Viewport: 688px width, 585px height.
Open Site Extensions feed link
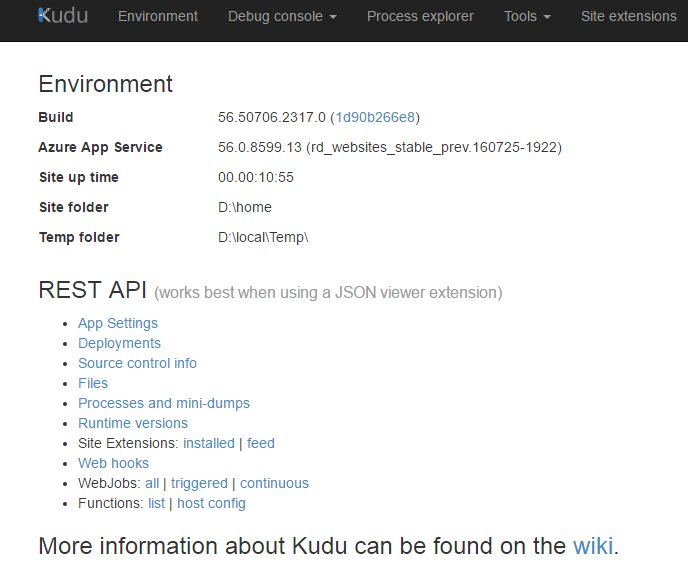coord(261,443)
